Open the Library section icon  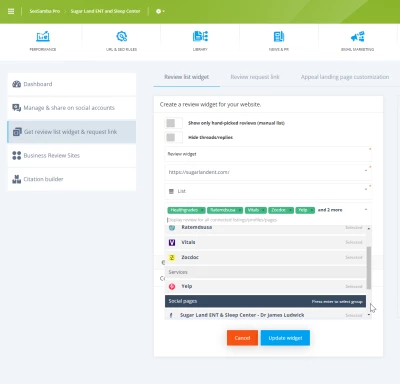click(x=200, y=37)
